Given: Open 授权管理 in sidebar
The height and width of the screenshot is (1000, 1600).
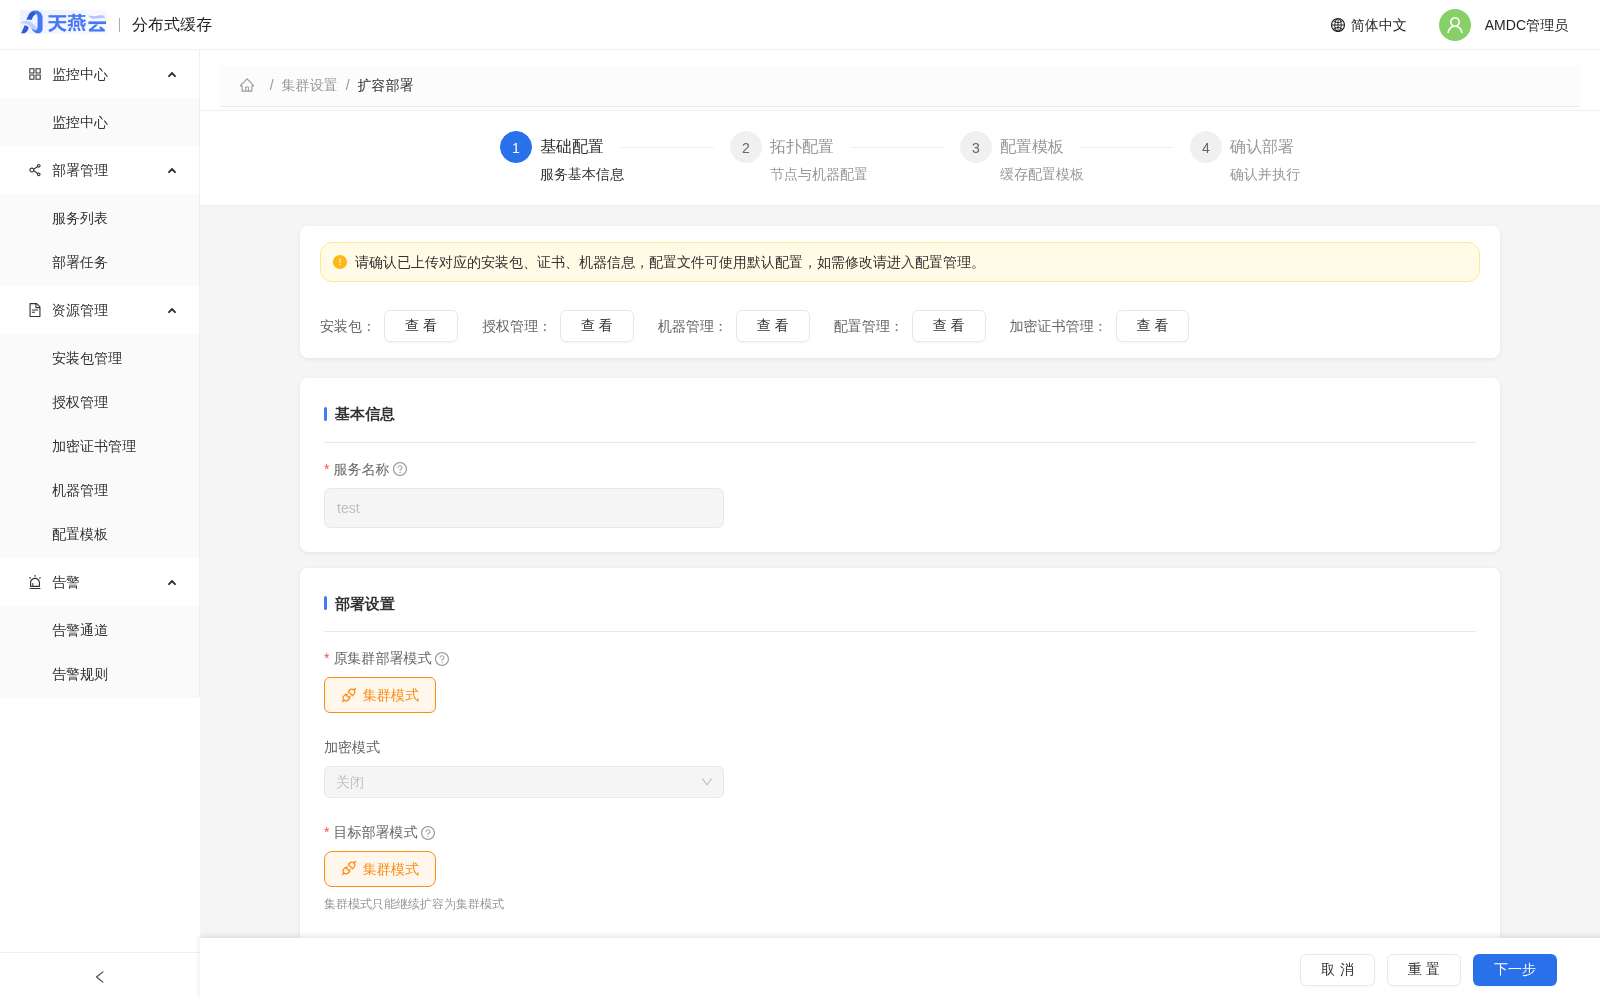Looking at the screenshot, I should (x=100, y=402).
